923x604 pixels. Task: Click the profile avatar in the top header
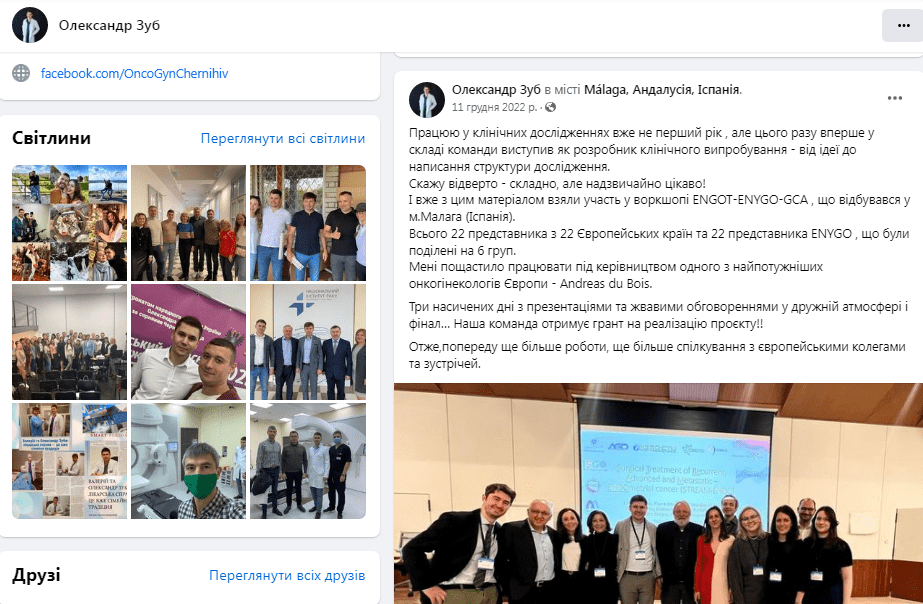(30, 25)
